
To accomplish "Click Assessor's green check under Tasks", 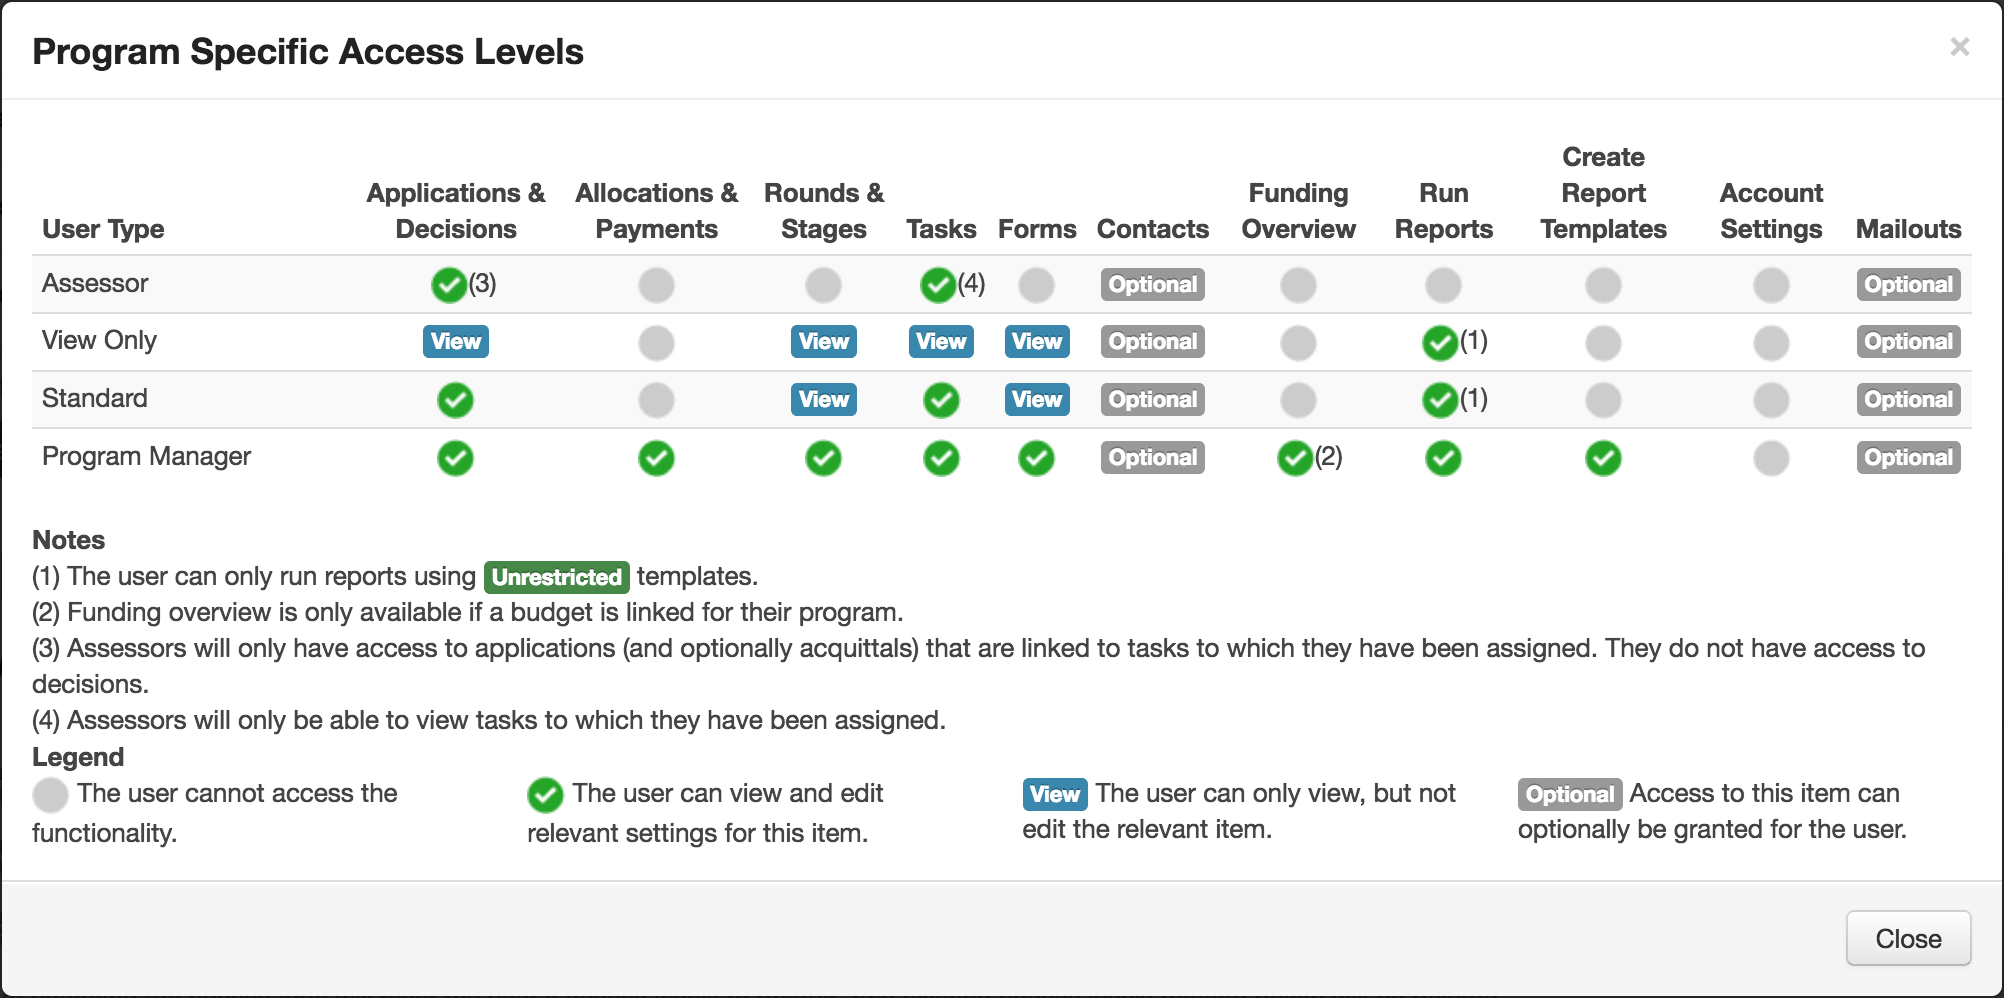I will (x=938, y=285).
